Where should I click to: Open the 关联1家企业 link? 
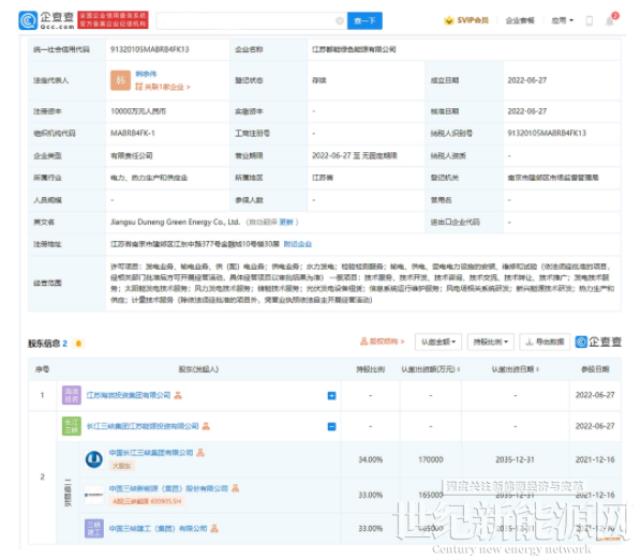coord(162,87)
